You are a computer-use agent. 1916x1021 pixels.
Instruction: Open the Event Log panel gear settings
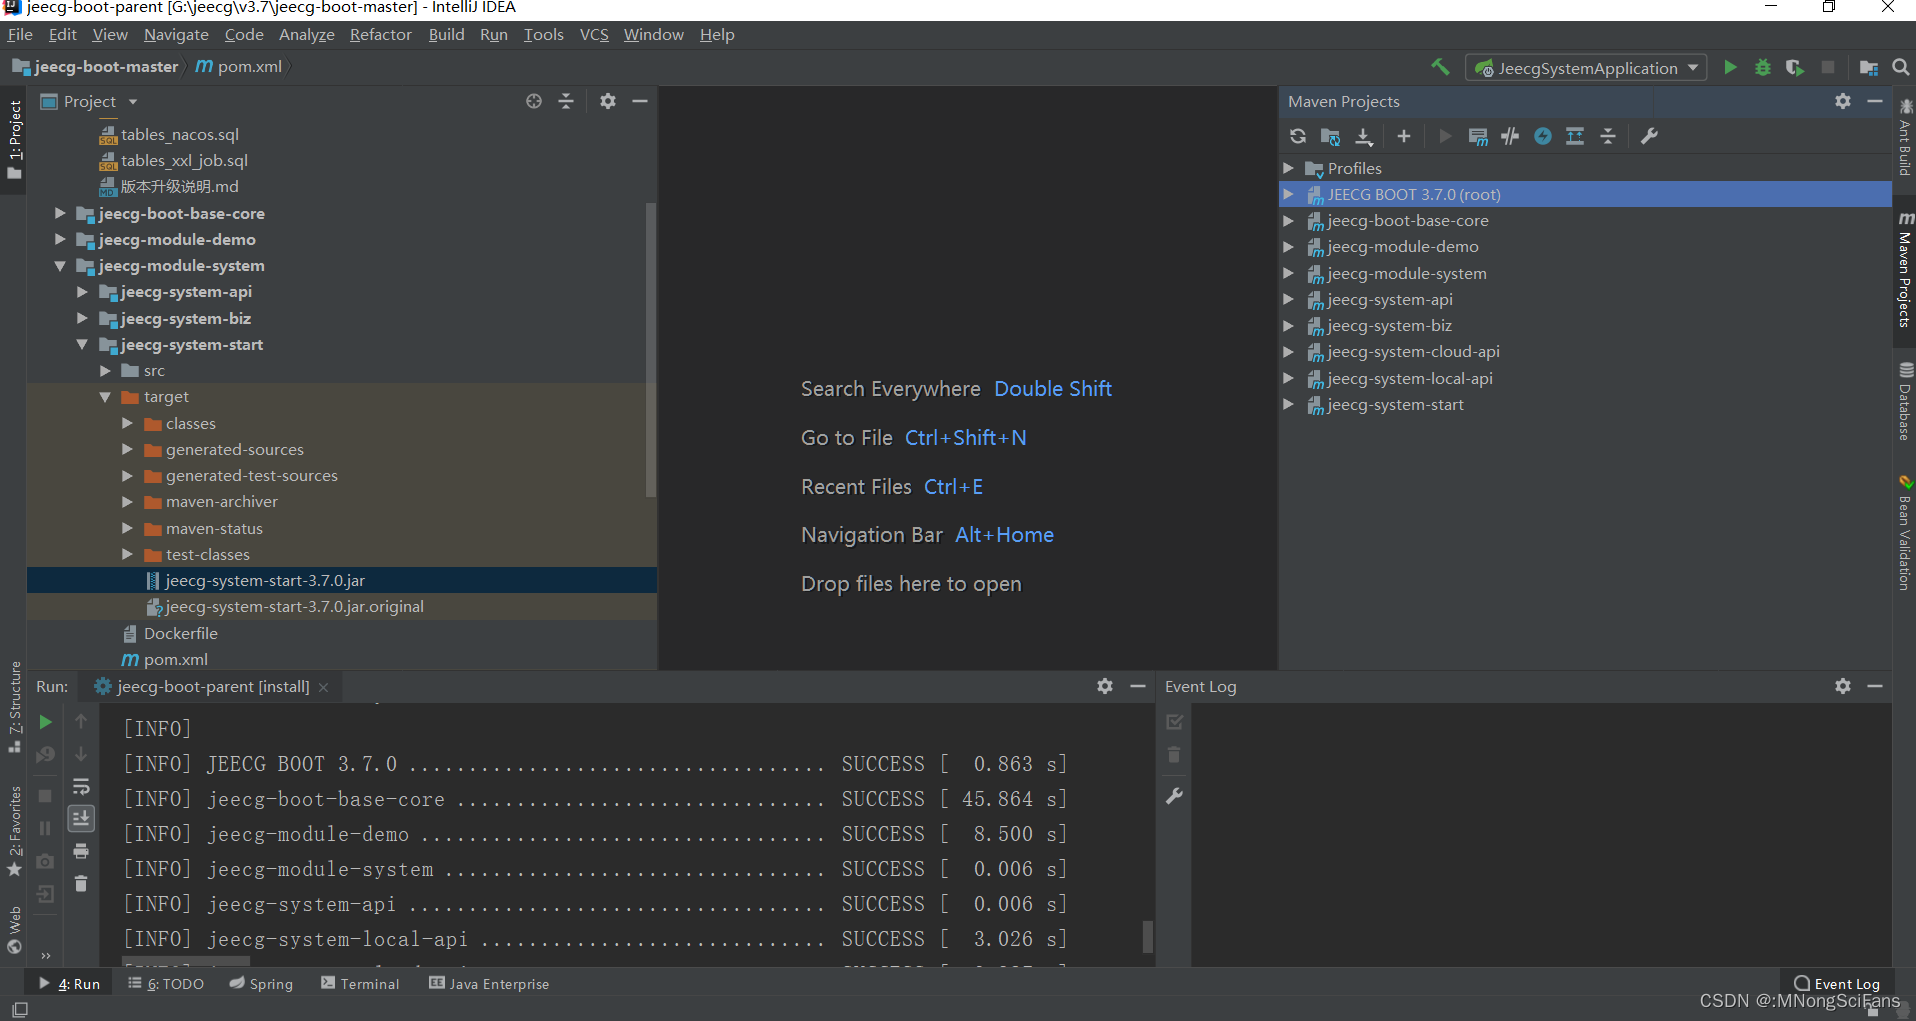tap(1843, 686)
